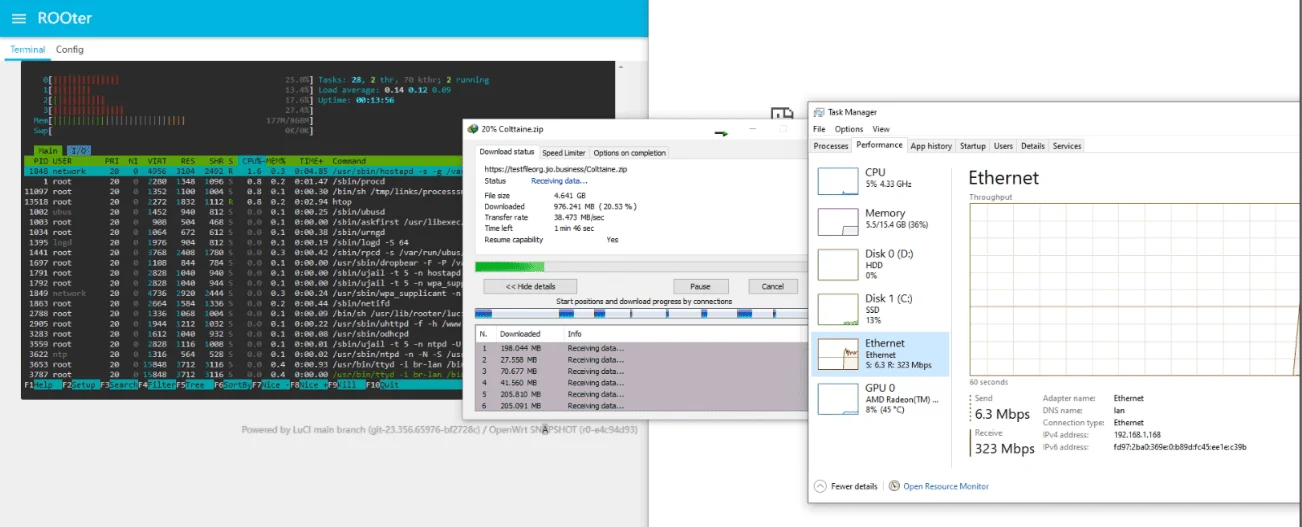Screen dimensions: 1302x527
Task: Select connection 1 row with 198.044 MB
Action: [x=641, y=347]
